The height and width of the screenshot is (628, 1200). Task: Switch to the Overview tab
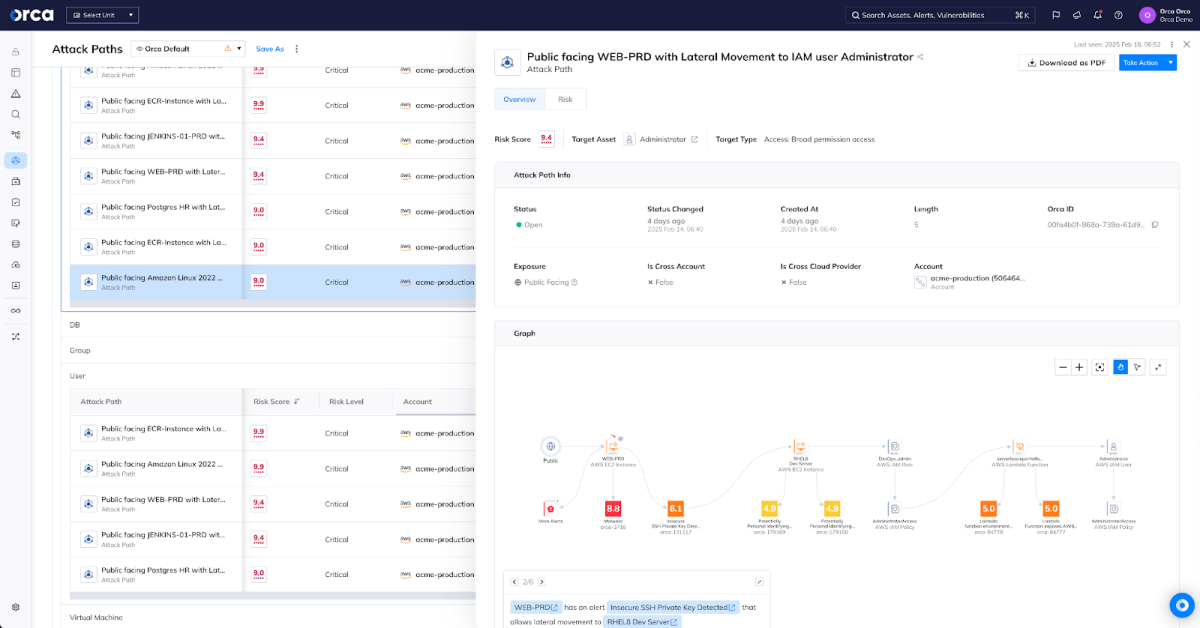click(x=520, y=99)
